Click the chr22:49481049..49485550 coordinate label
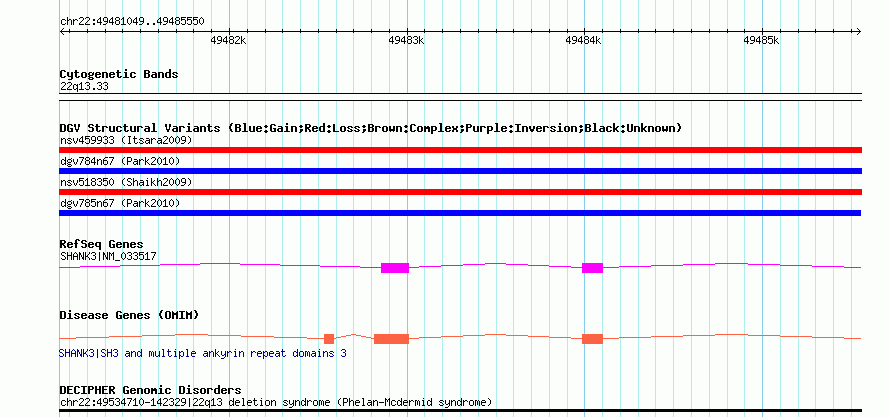Image resolution: width=890 pixels, height=417 pixels. [132, 22]
